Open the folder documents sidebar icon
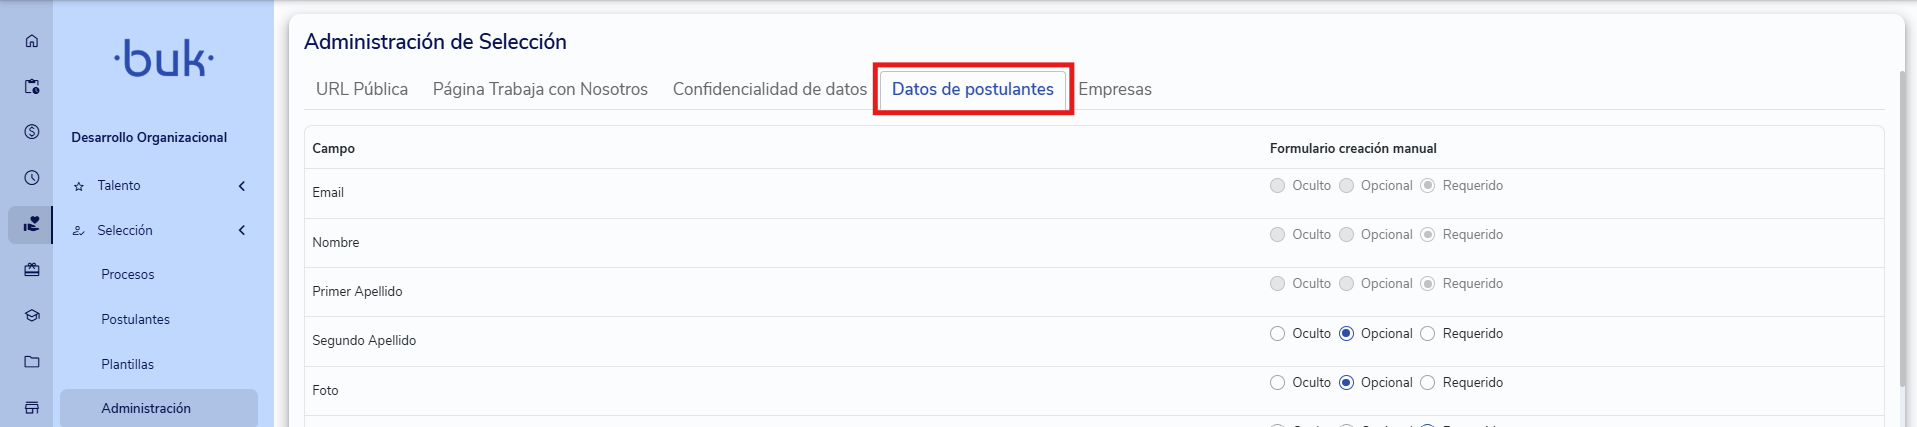 coord(32,361)
